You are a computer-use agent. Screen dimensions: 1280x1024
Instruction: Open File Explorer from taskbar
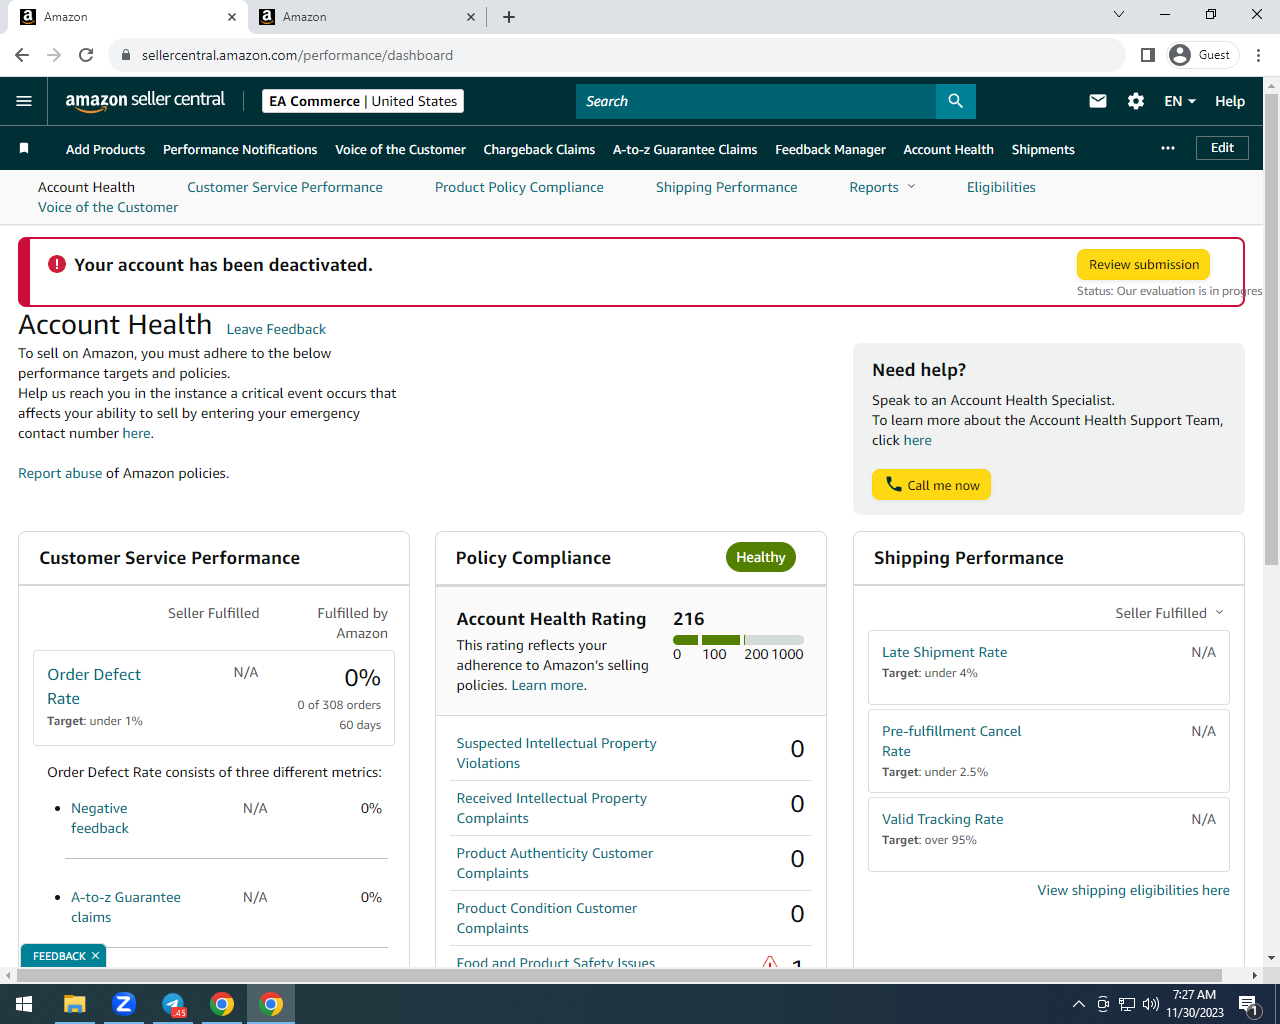(x=75, y=1004)
